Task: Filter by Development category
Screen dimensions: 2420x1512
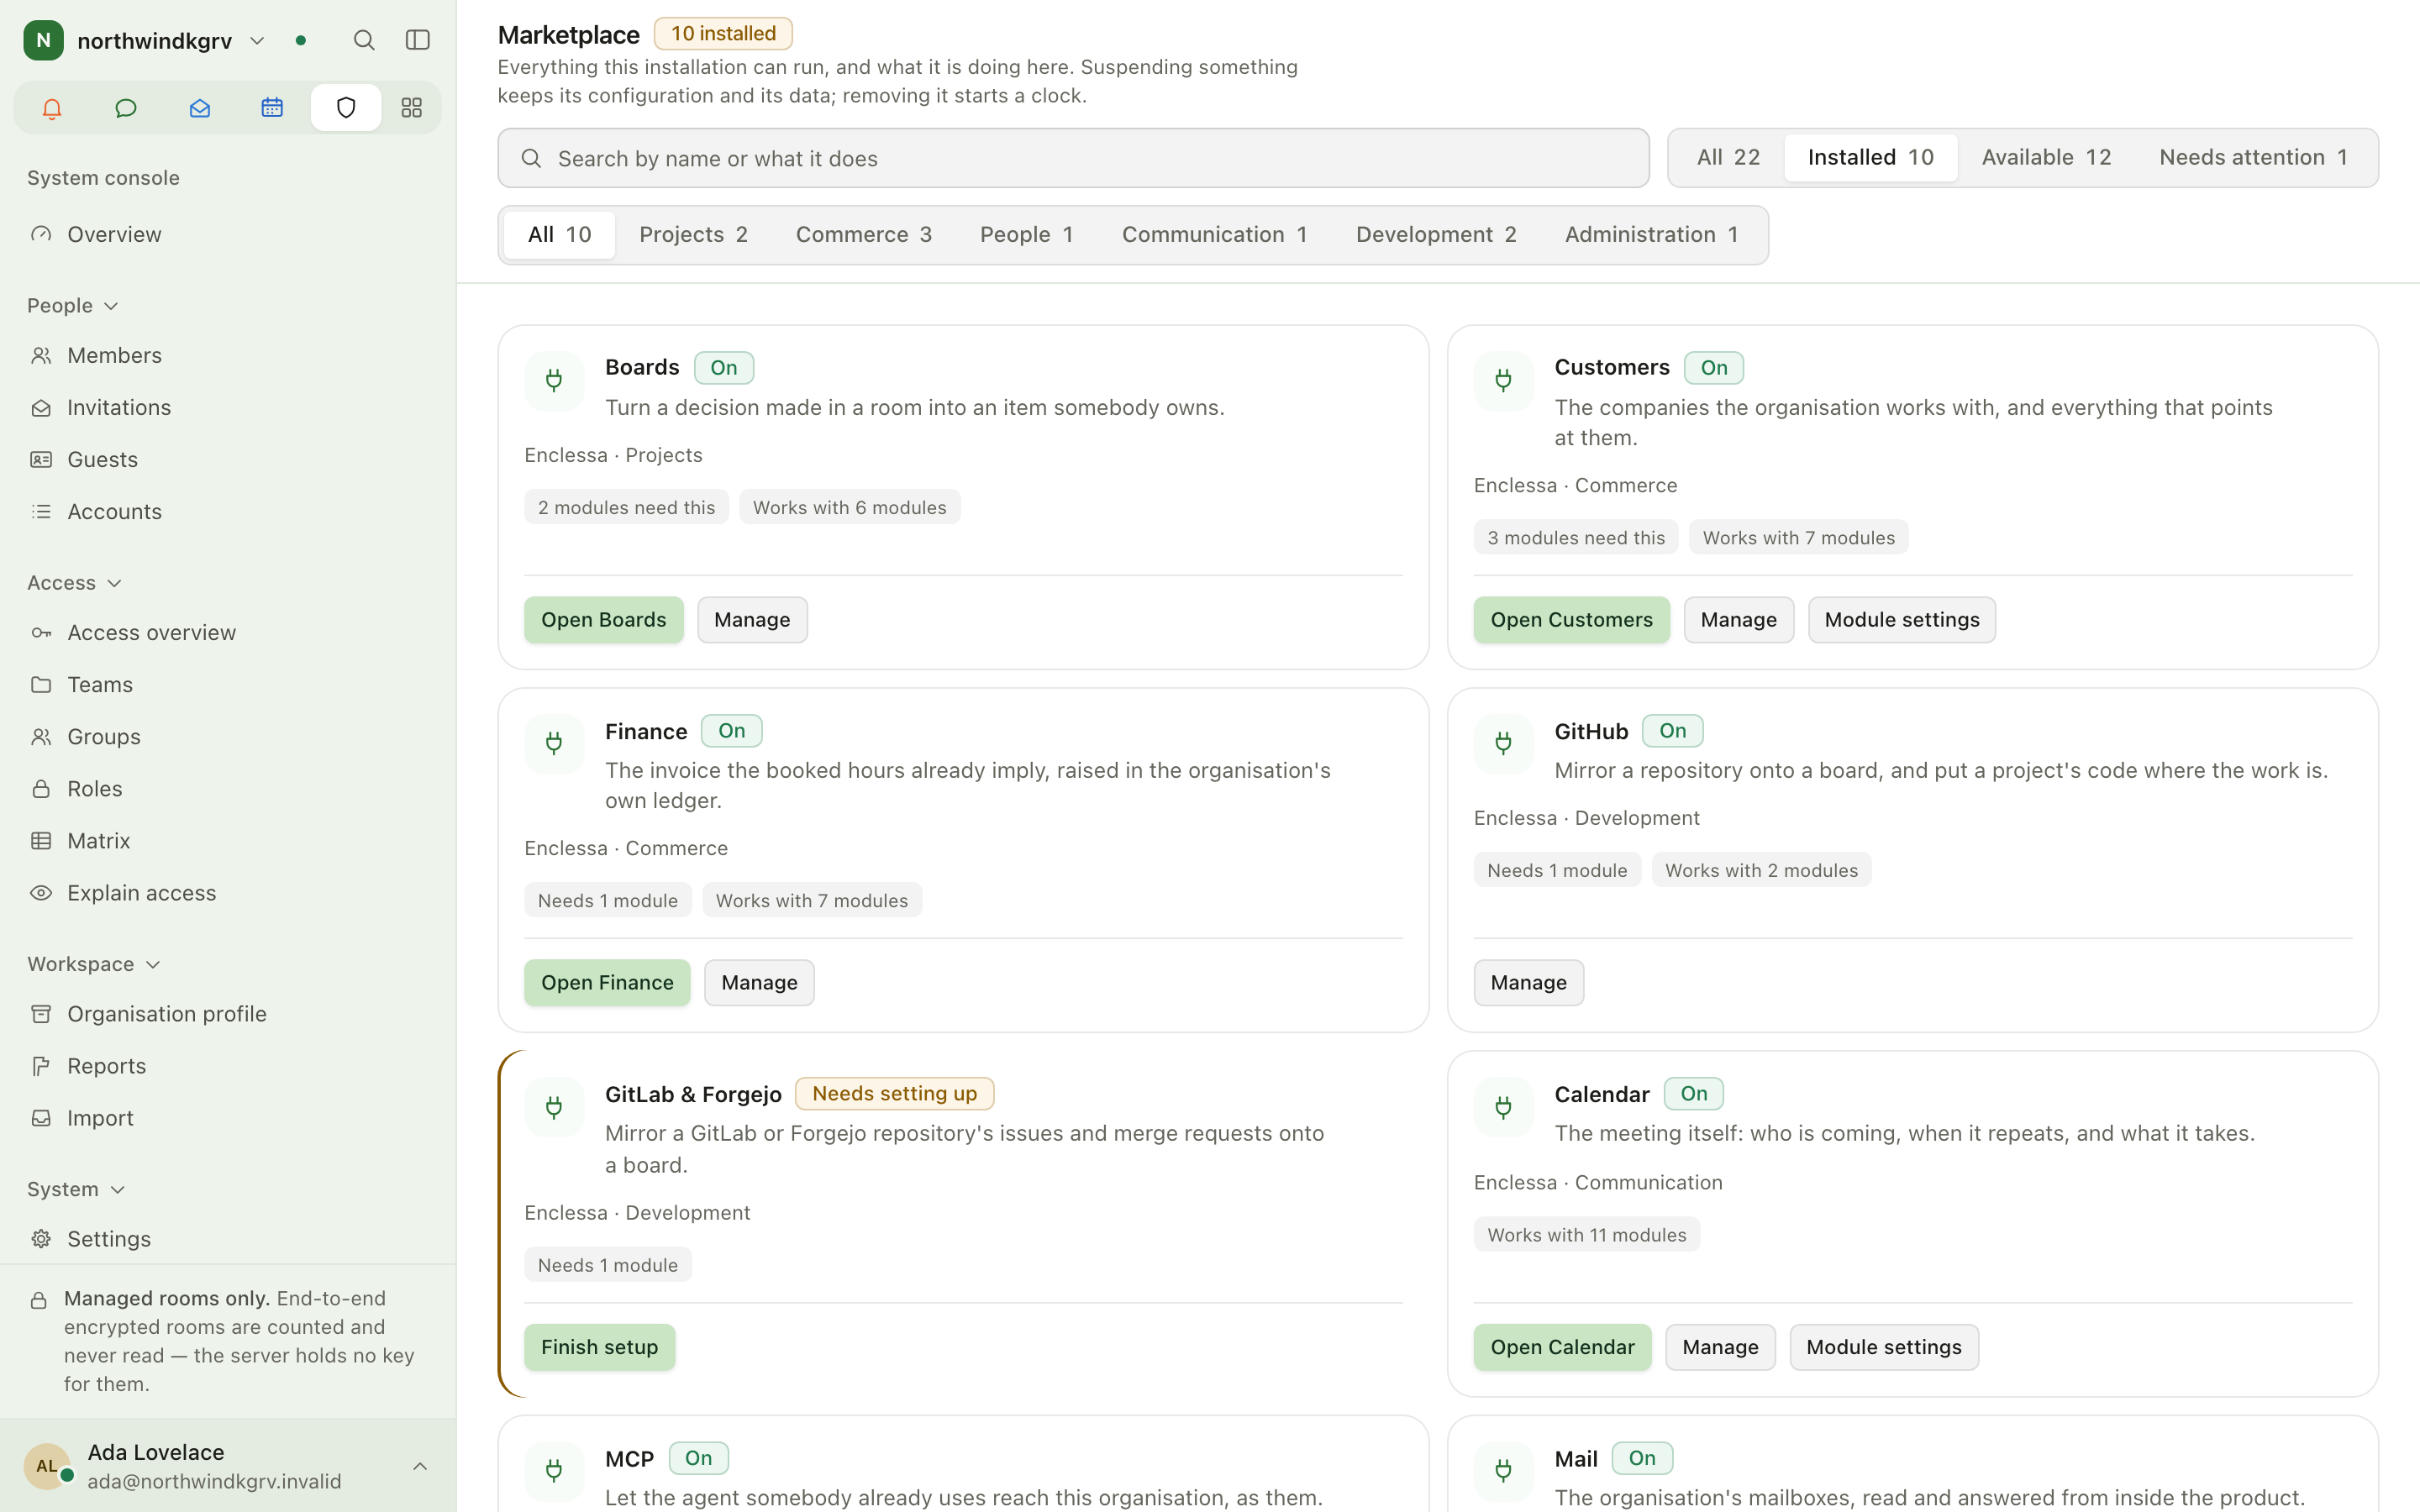Action: click(1436, 234)
